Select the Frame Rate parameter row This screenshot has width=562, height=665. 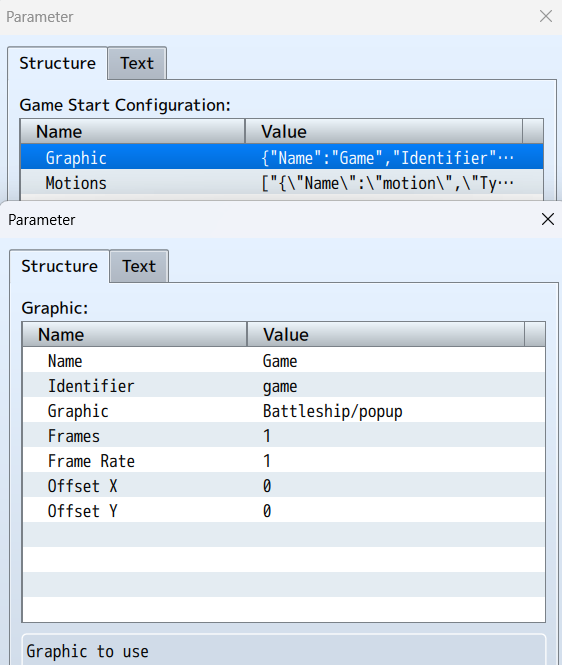coord(284,460)
